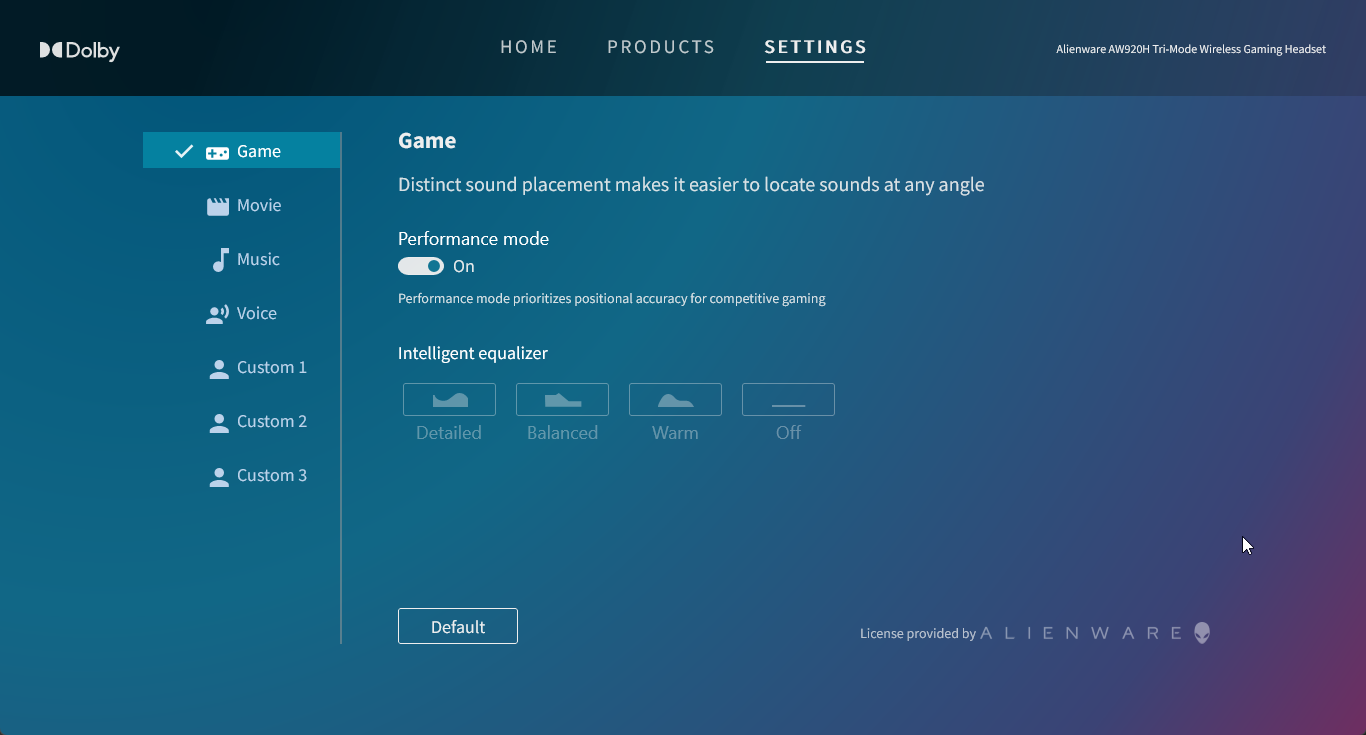The width and height of the screenshot is (1366, 735).
Task: Click the Custom 2 person icon
Action: pyautogui.click(x=219, y=422)
